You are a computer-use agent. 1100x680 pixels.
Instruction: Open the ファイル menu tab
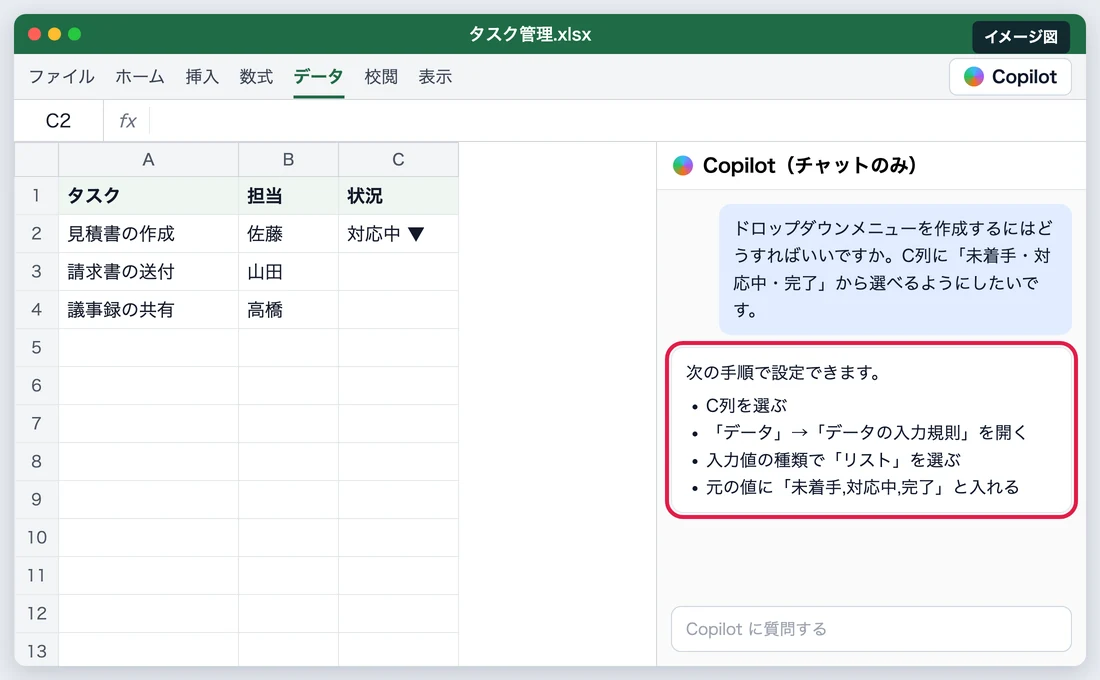[62, 76]
